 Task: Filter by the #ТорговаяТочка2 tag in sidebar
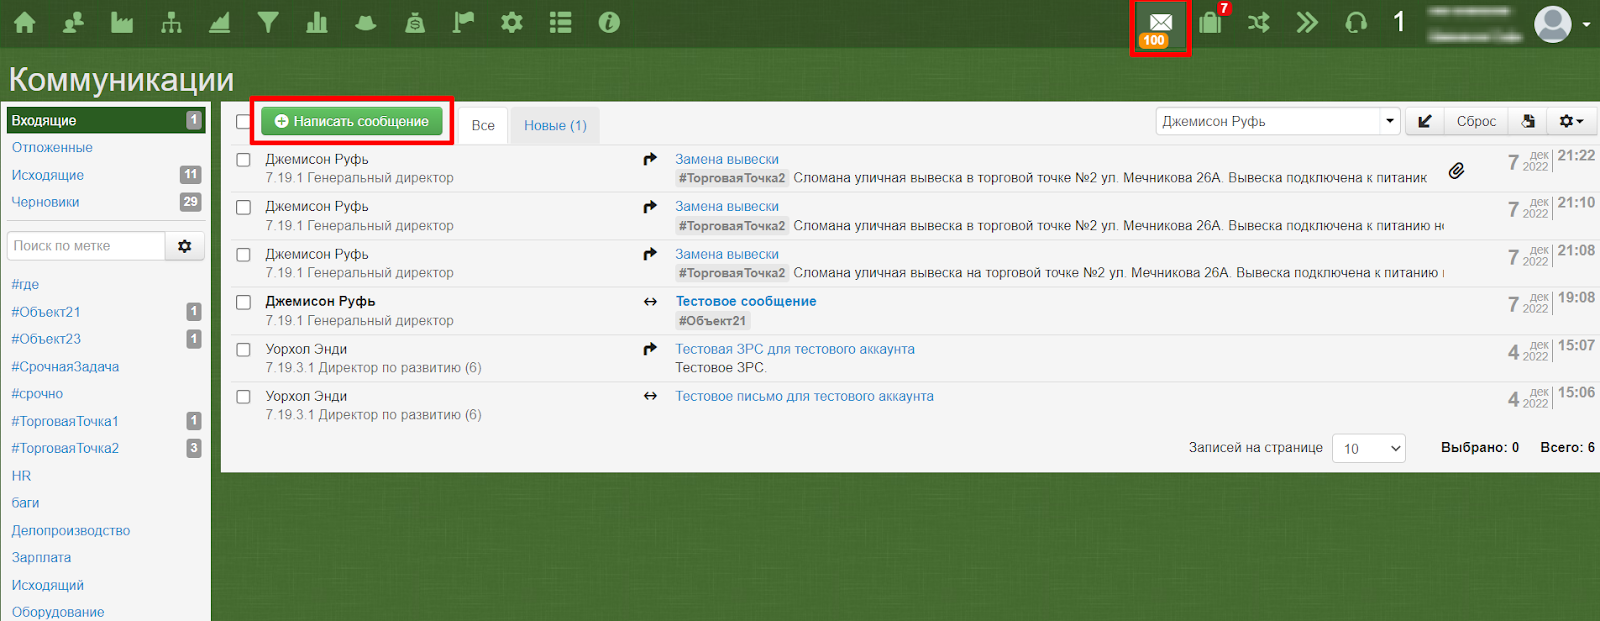[65, 448]
